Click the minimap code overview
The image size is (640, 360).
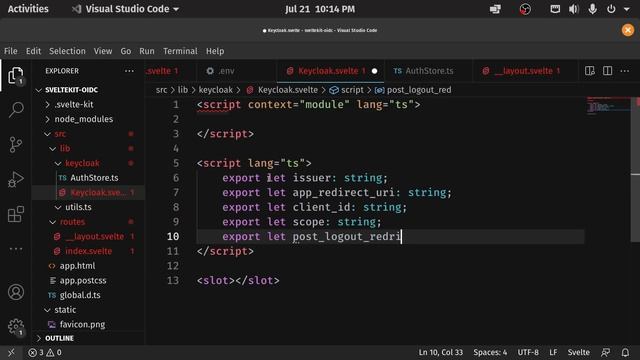[x=608, y=107]
